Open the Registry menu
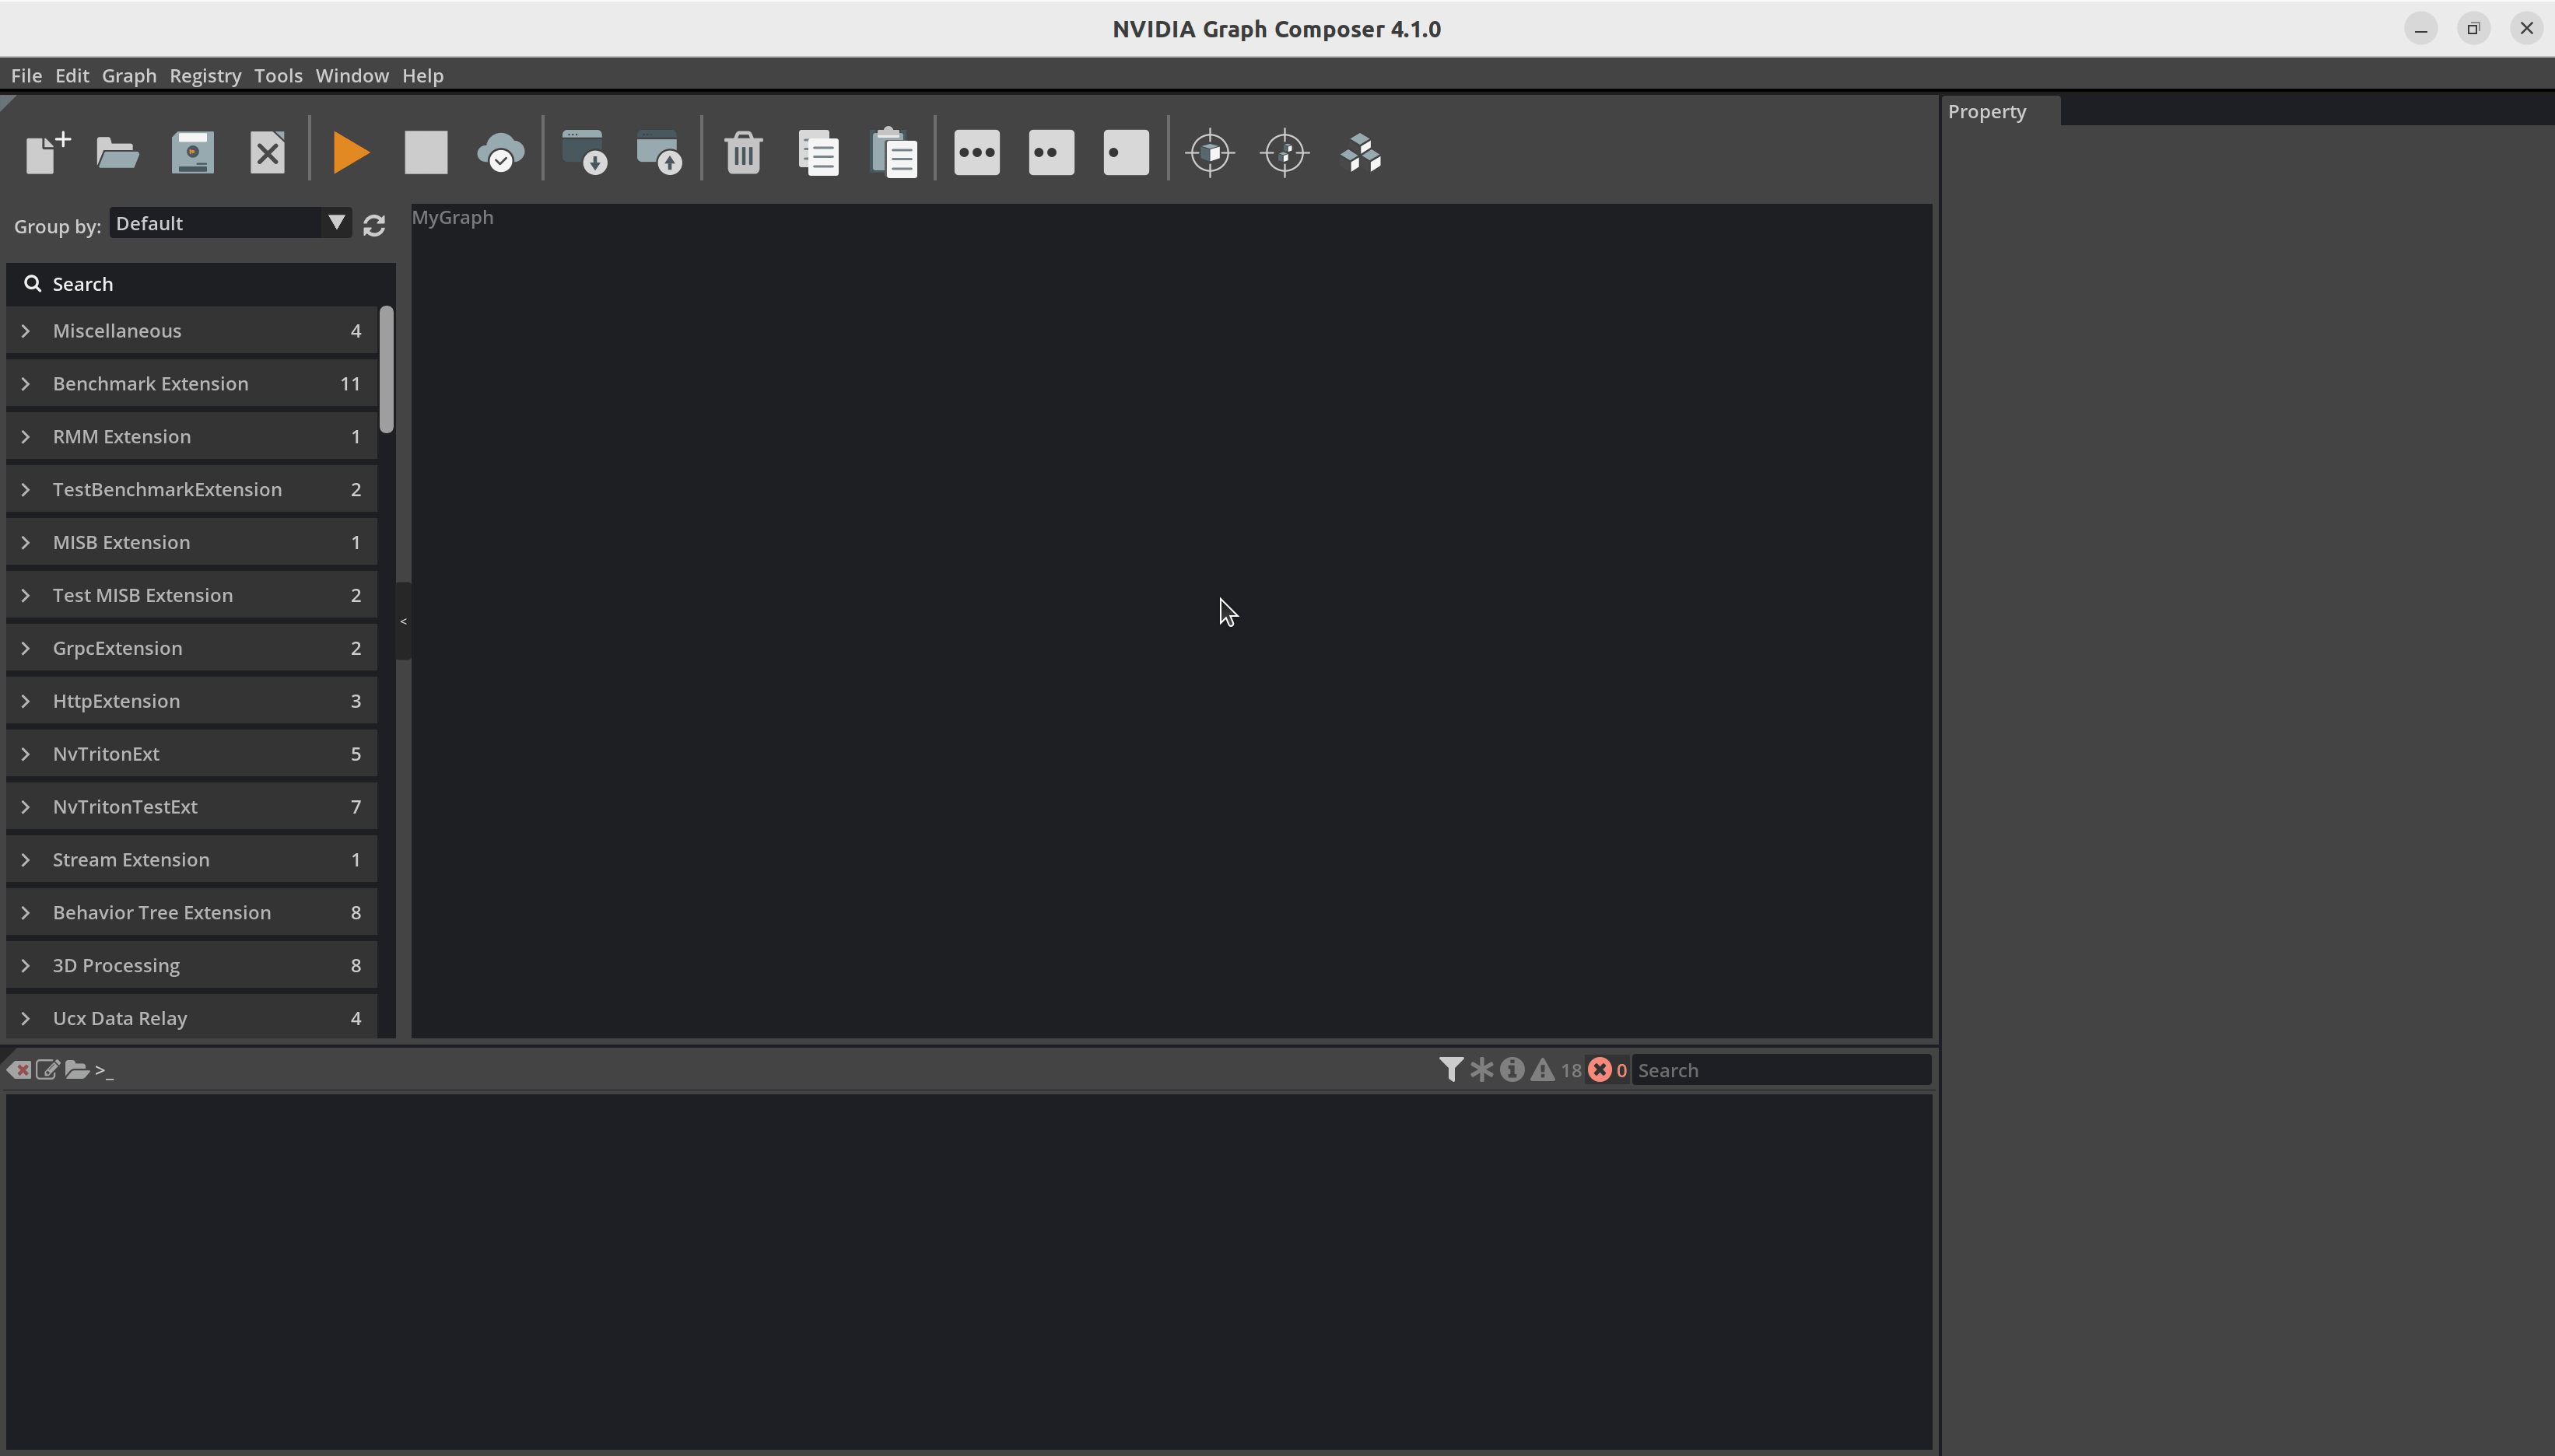This screenshot has width=2555, height=1456. 204,75
